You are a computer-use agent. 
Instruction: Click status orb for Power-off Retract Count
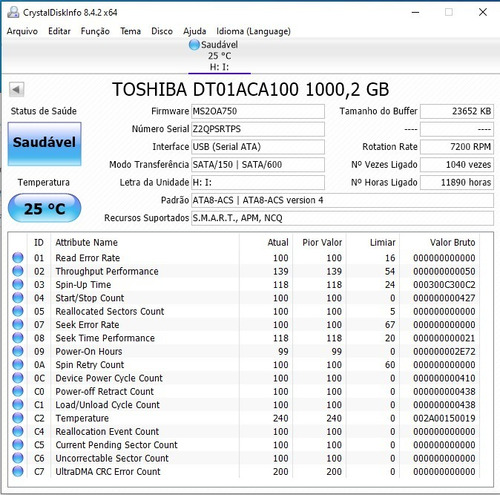[x=18, y=391]
